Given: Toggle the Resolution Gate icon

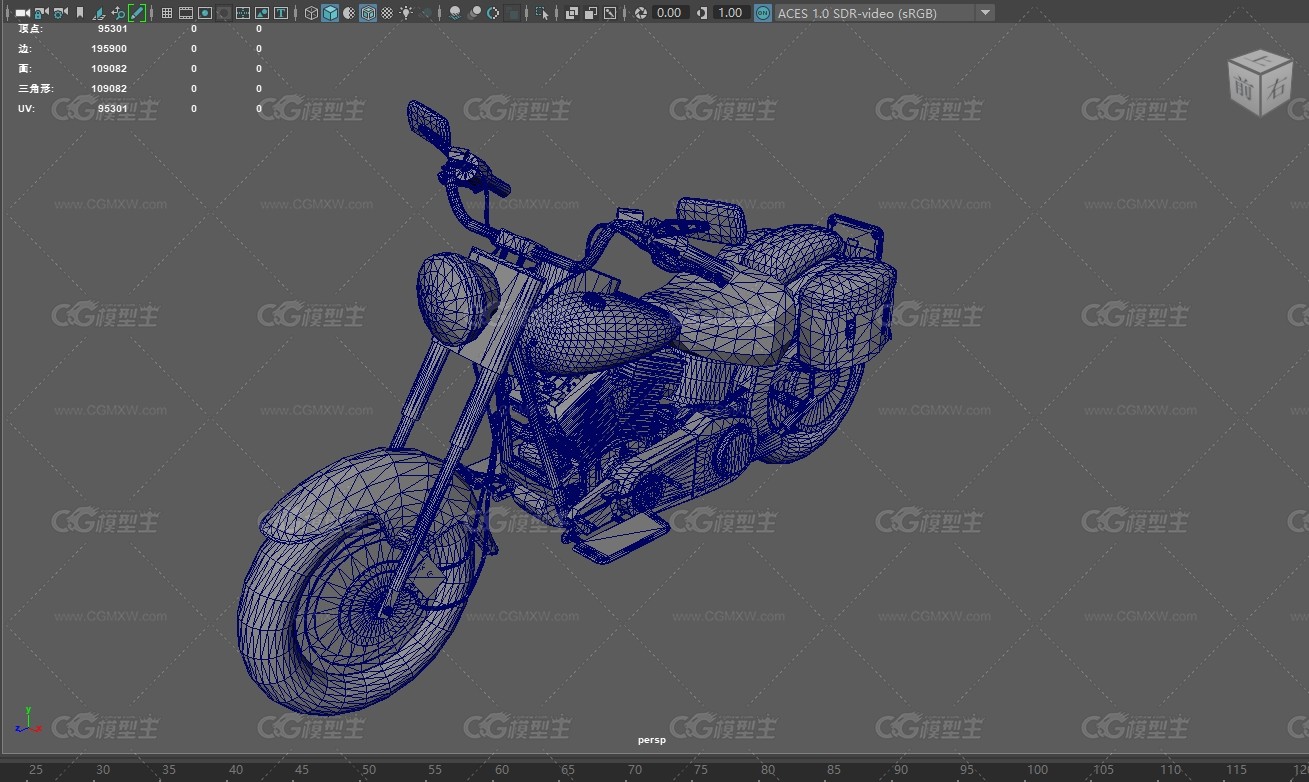Looking at the screenshot, I should coord(204,13).
